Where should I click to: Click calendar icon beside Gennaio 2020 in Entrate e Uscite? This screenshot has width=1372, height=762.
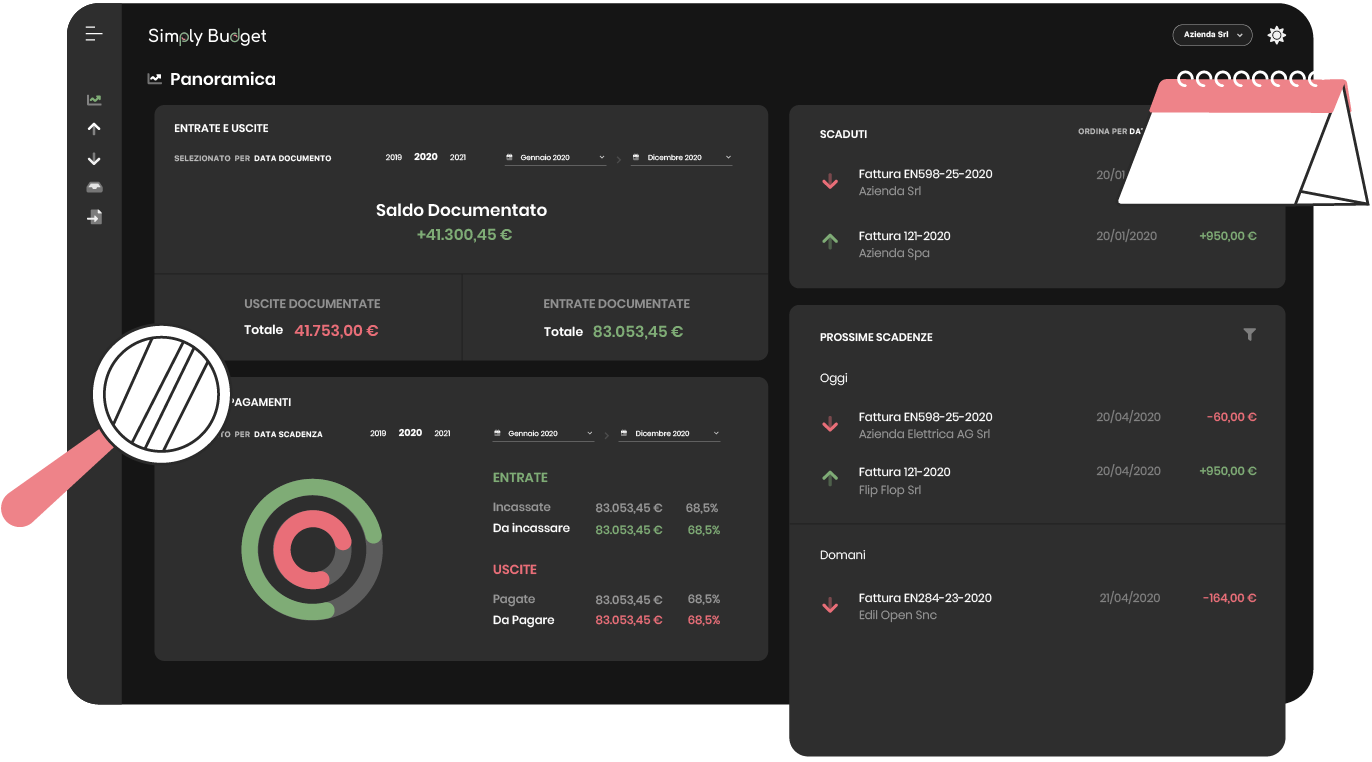click(510, 158)
